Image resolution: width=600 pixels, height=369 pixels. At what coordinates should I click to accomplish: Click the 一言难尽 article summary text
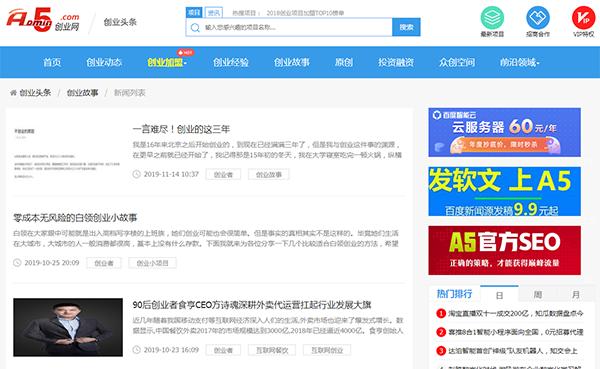tap(267, 150)
